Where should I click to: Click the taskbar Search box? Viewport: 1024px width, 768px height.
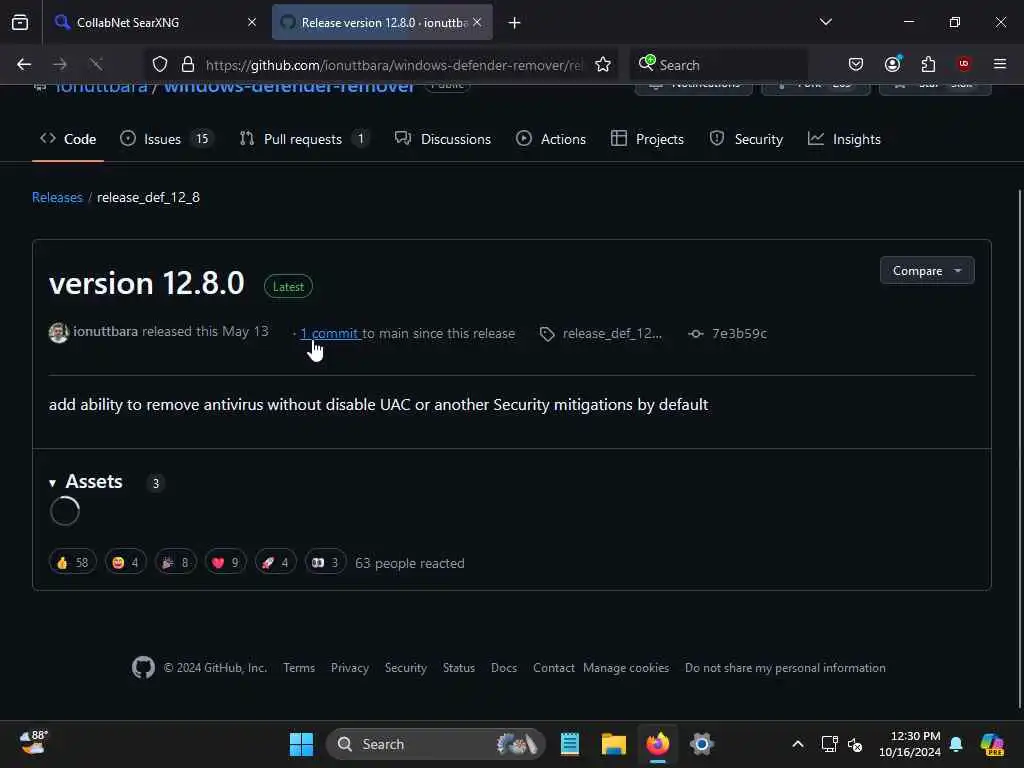pos(436,744)
